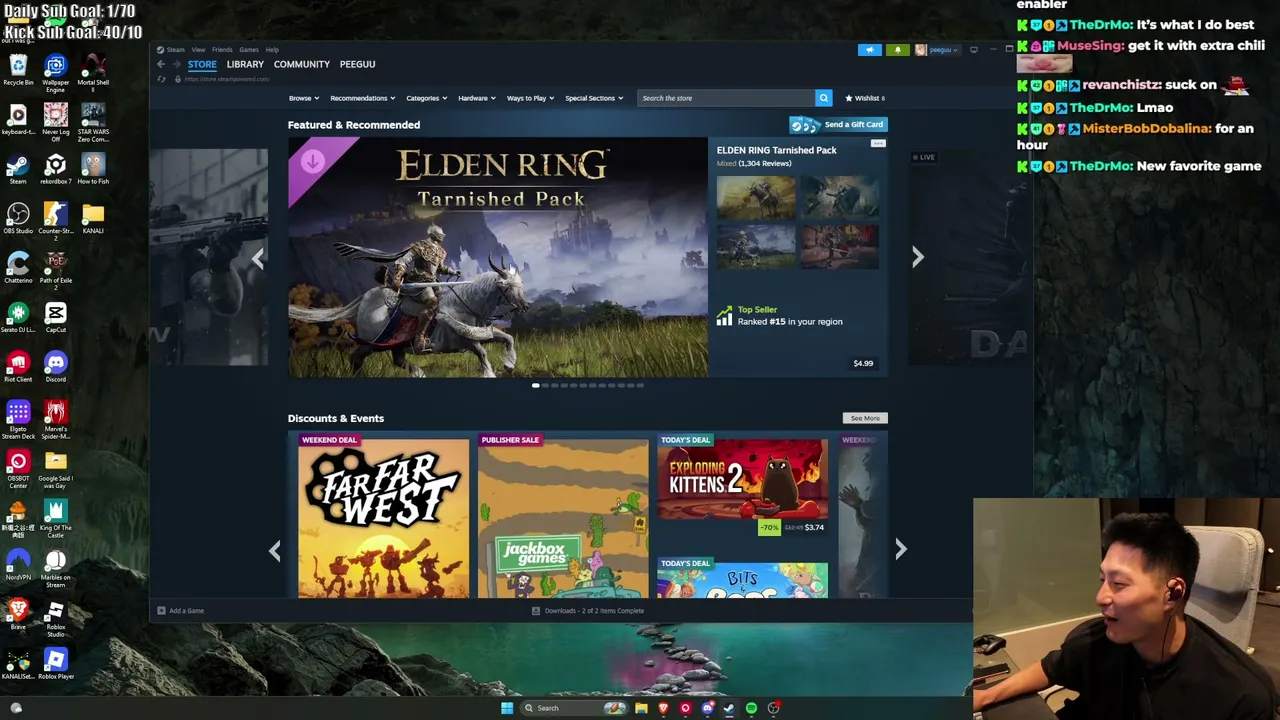Expand the Browse dropdown in store
The width and height of the screenshot is (1280, 720).
coord(304,98)
